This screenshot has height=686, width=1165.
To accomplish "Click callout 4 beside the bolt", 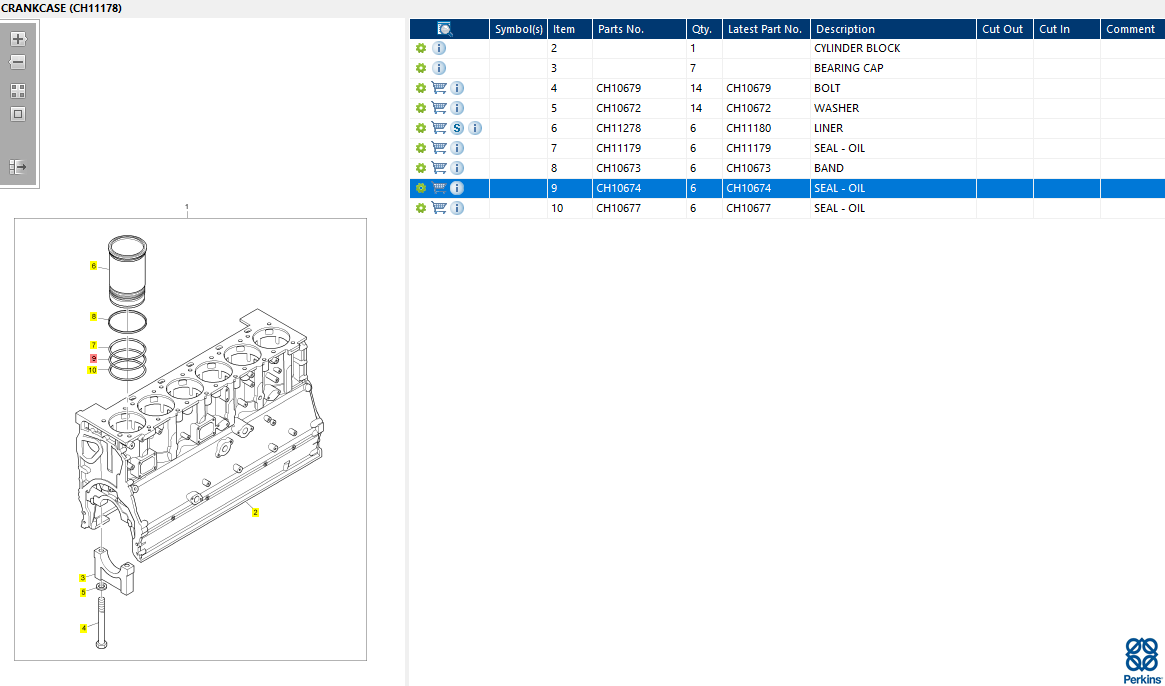I will (x=83, y=628).
